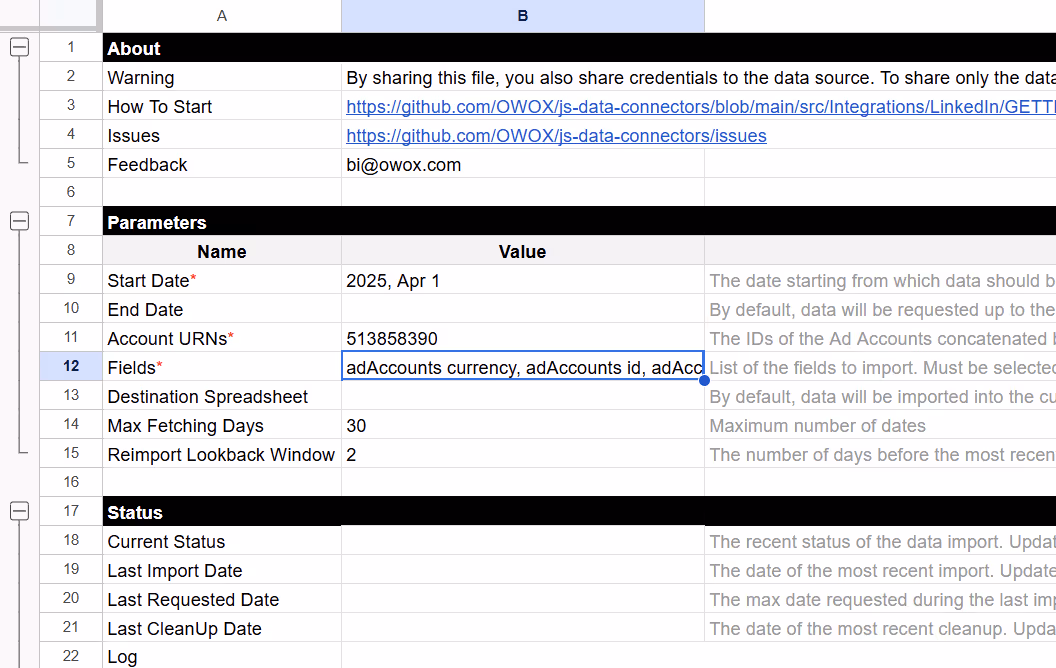Screen dimensions: 1056x668
Task: Select column B header
Action: 522,15
